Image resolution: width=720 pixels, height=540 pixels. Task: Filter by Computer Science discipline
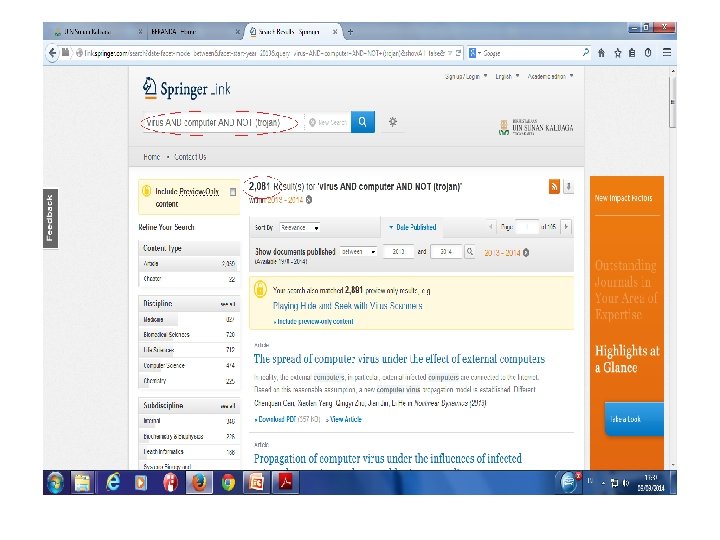(x=189, y=366)
